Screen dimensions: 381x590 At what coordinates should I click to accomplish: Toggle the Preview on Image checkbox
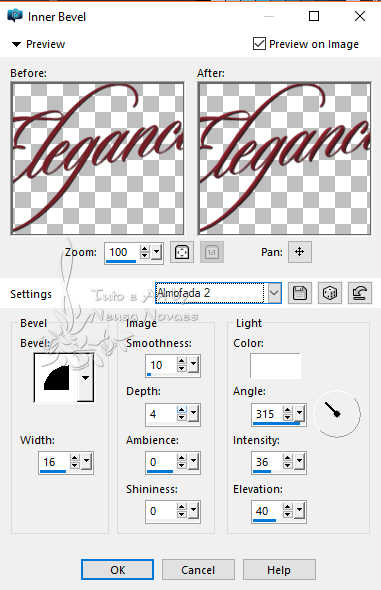pyautogui.click(x=259, y=44)
